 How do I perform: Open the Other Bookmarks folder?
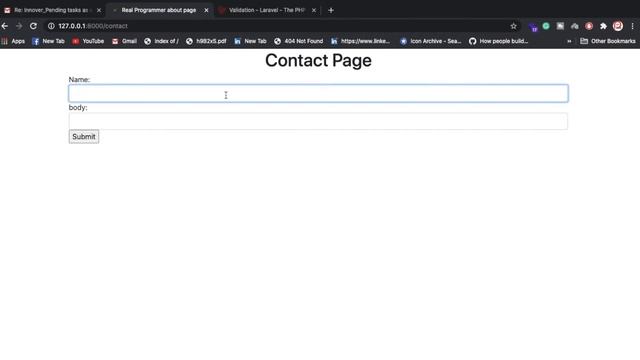click(x=608, y=41)
